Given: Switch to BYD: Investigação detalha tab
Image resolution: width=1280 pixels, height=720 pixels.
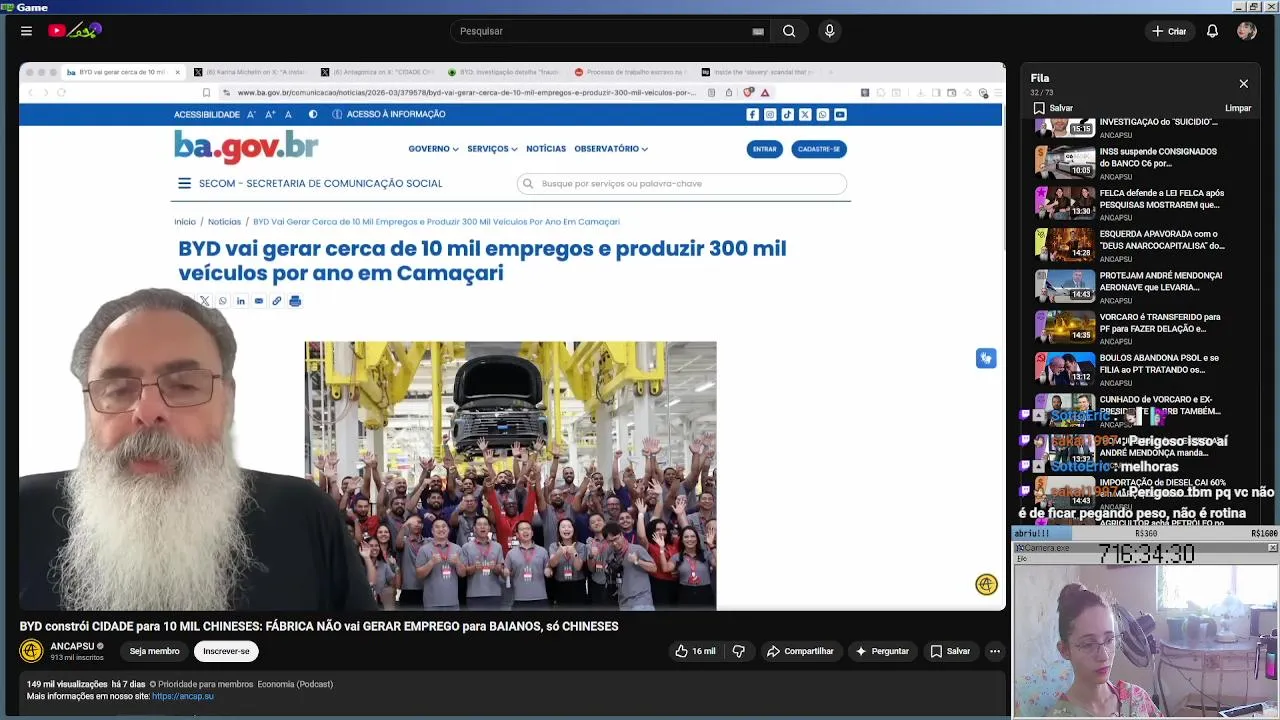Looking at the screenshot, I should [503, 72].
